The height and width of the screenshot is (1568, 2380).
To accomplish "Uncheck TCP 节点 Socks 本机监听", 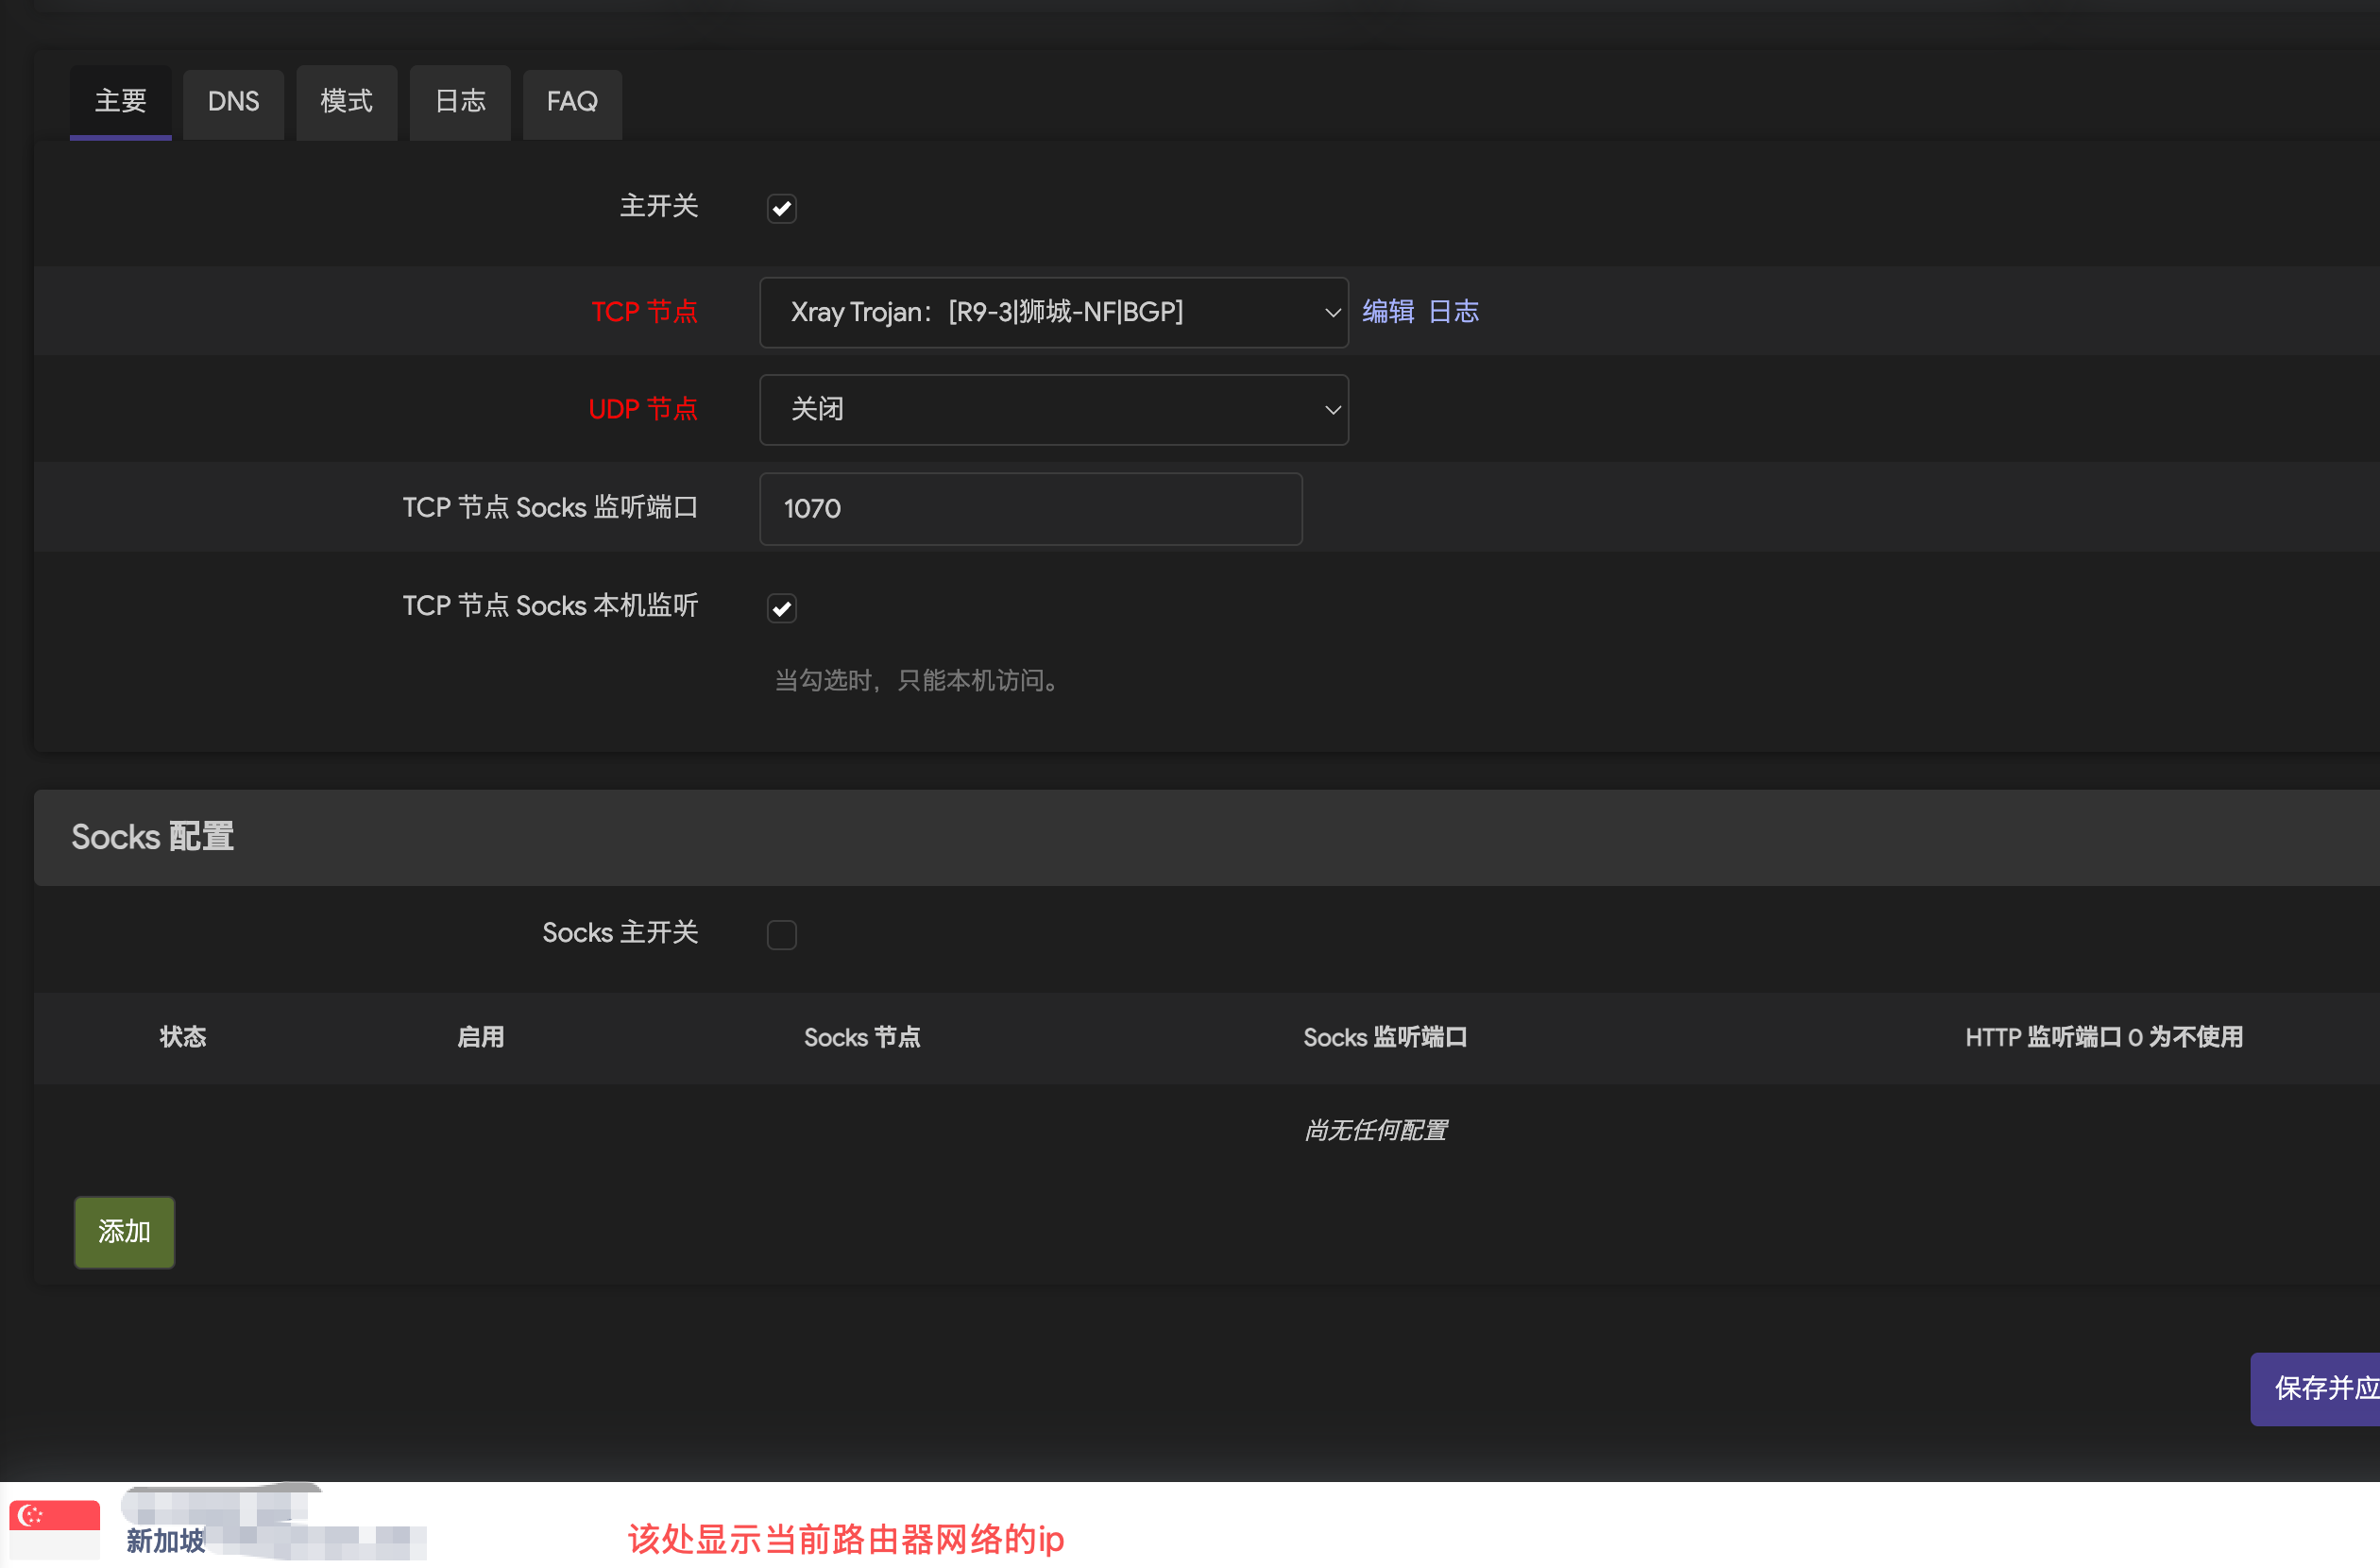I will (x=781, y=607).
